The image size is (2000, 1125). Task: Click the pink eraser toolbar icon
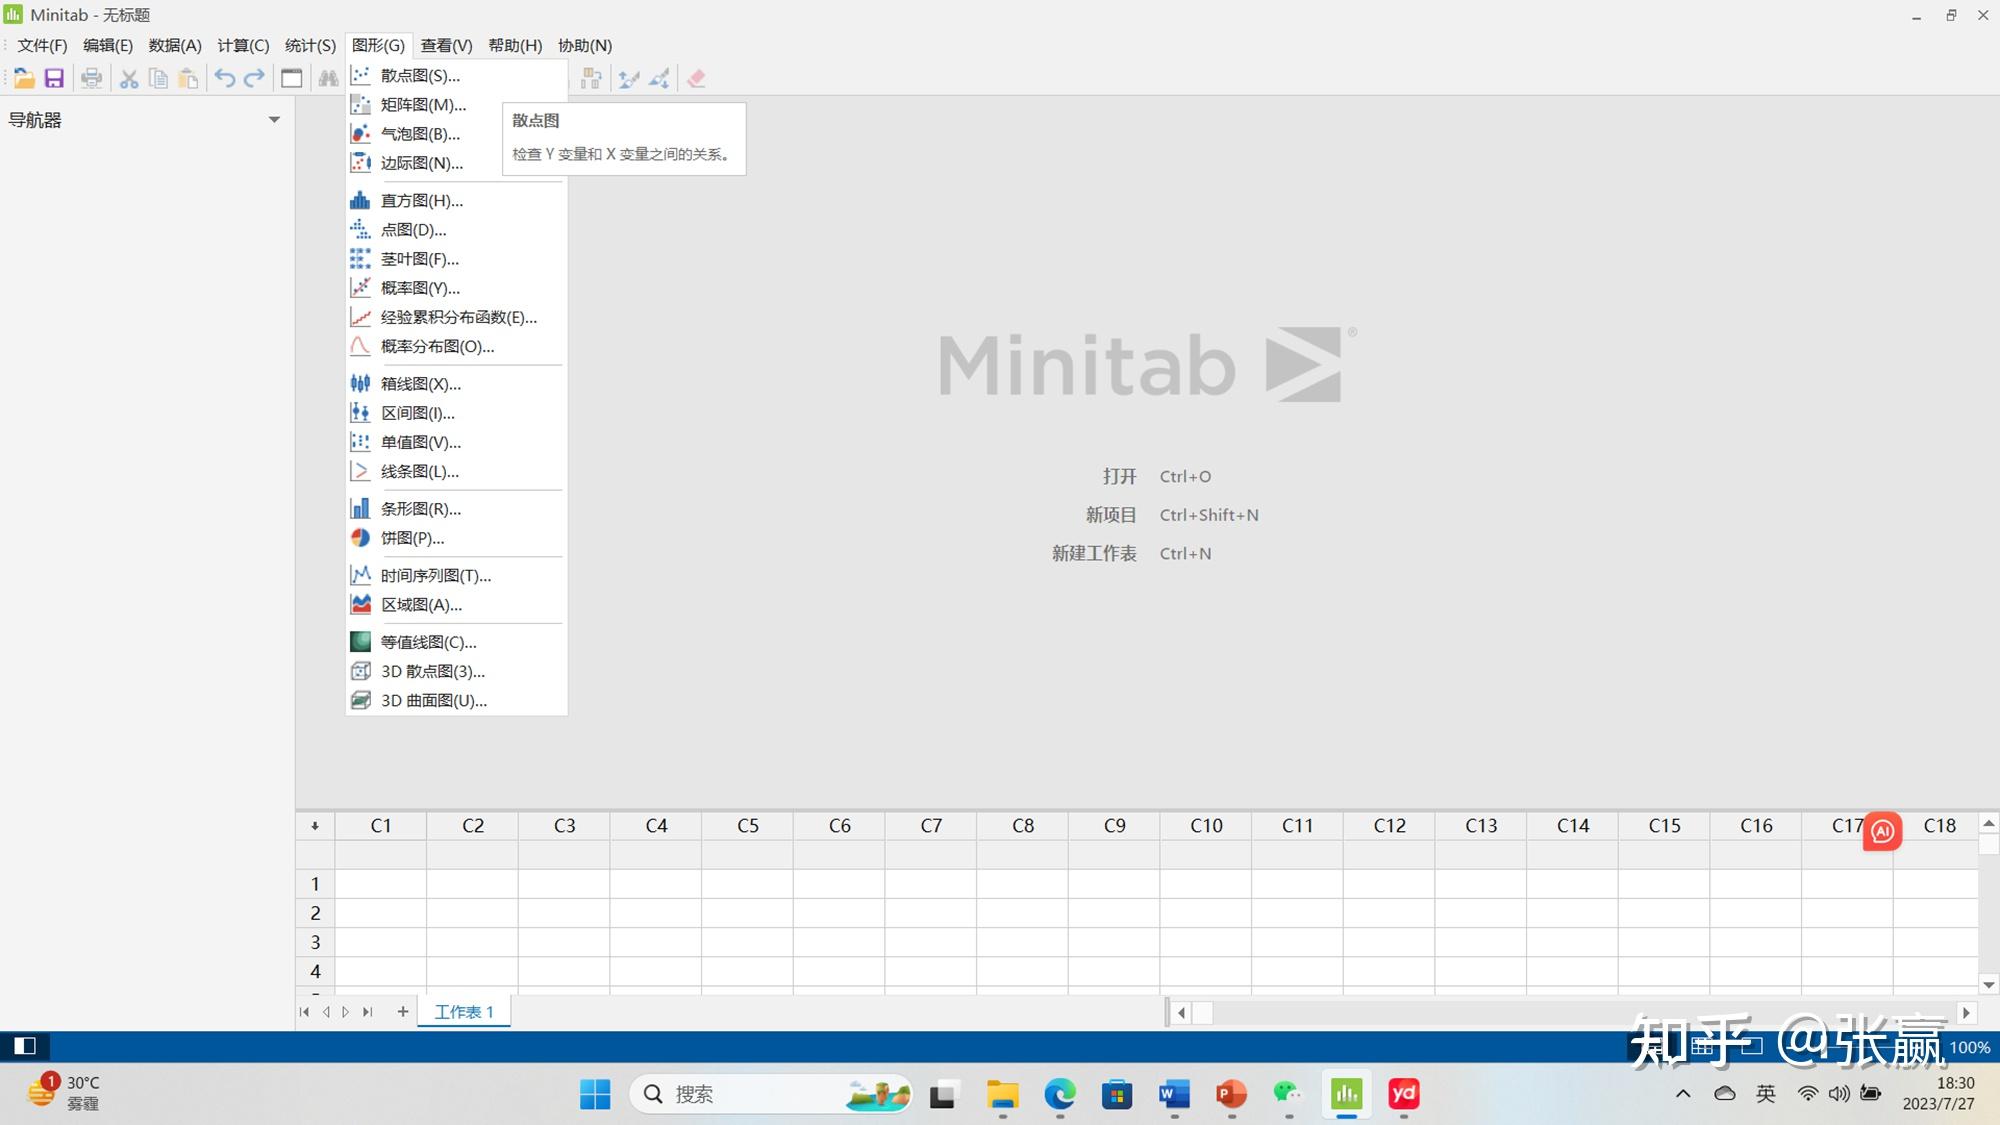697,77
